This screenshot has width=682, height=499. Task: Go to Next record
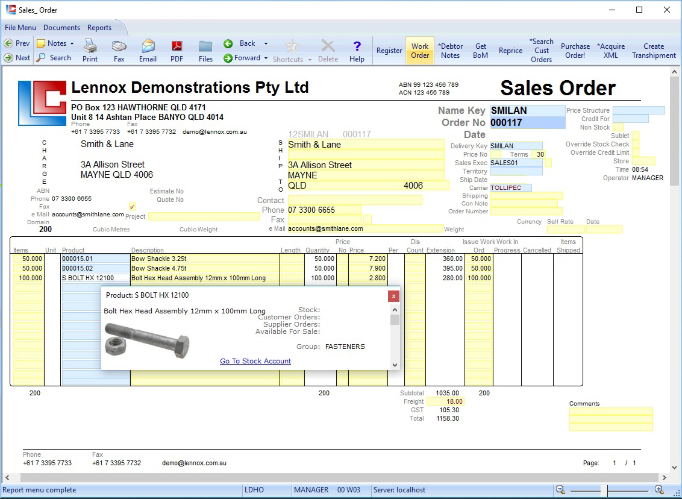(x=17, y=58)
